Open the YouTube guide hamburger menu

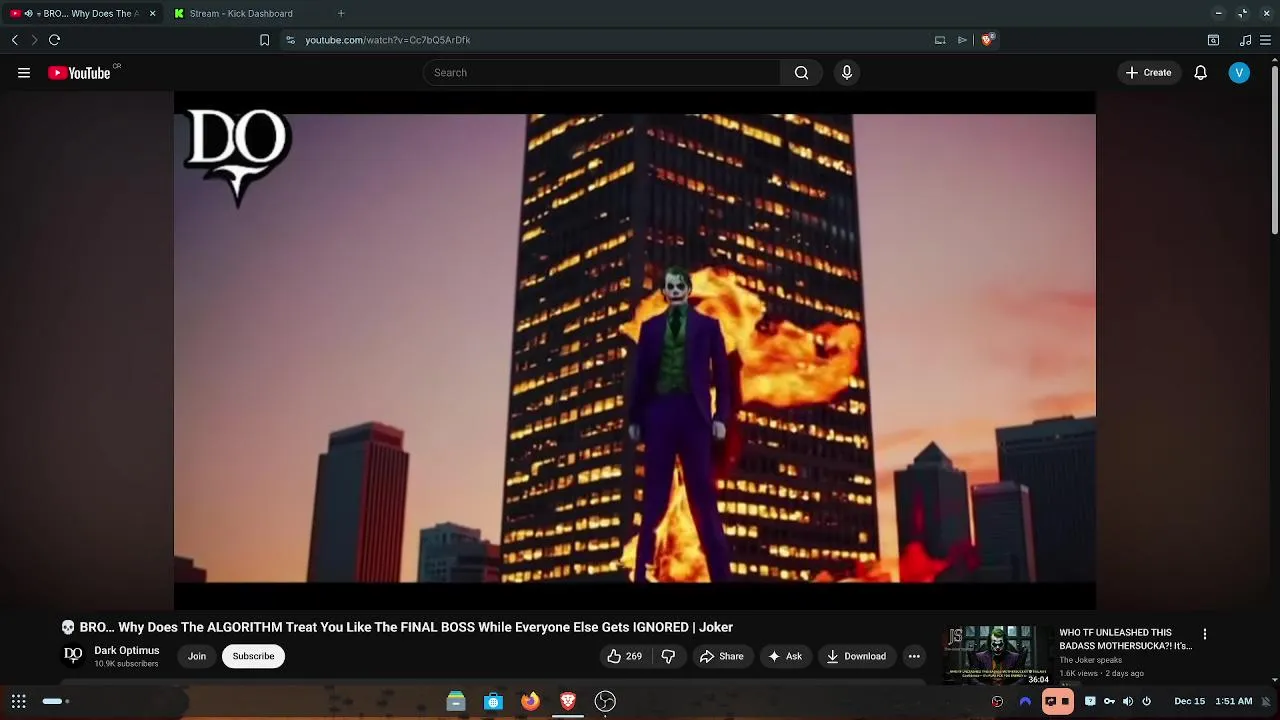point(24,72)
